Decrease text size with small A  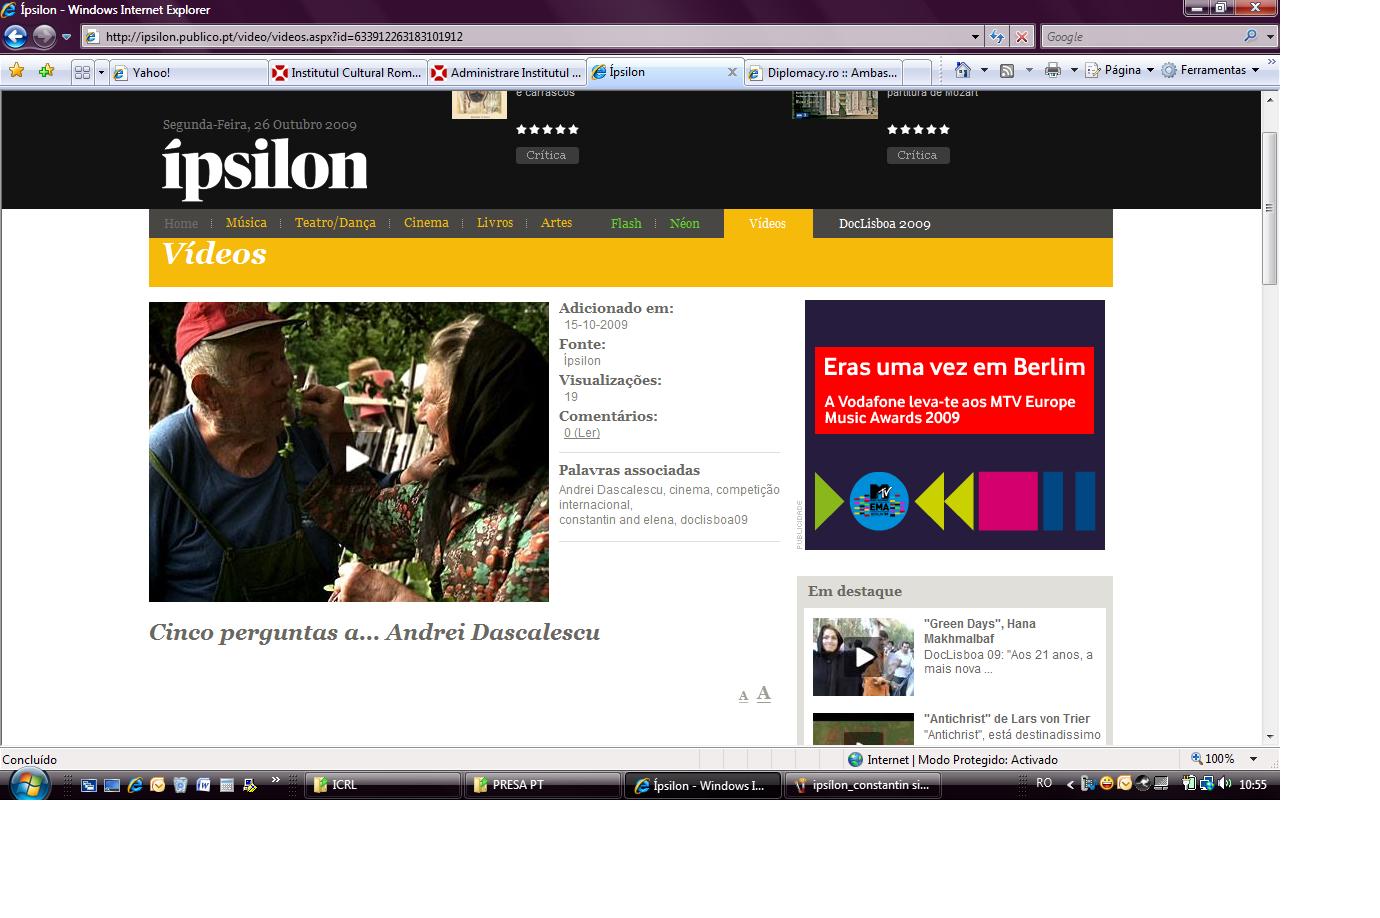[x=743, y=696]
